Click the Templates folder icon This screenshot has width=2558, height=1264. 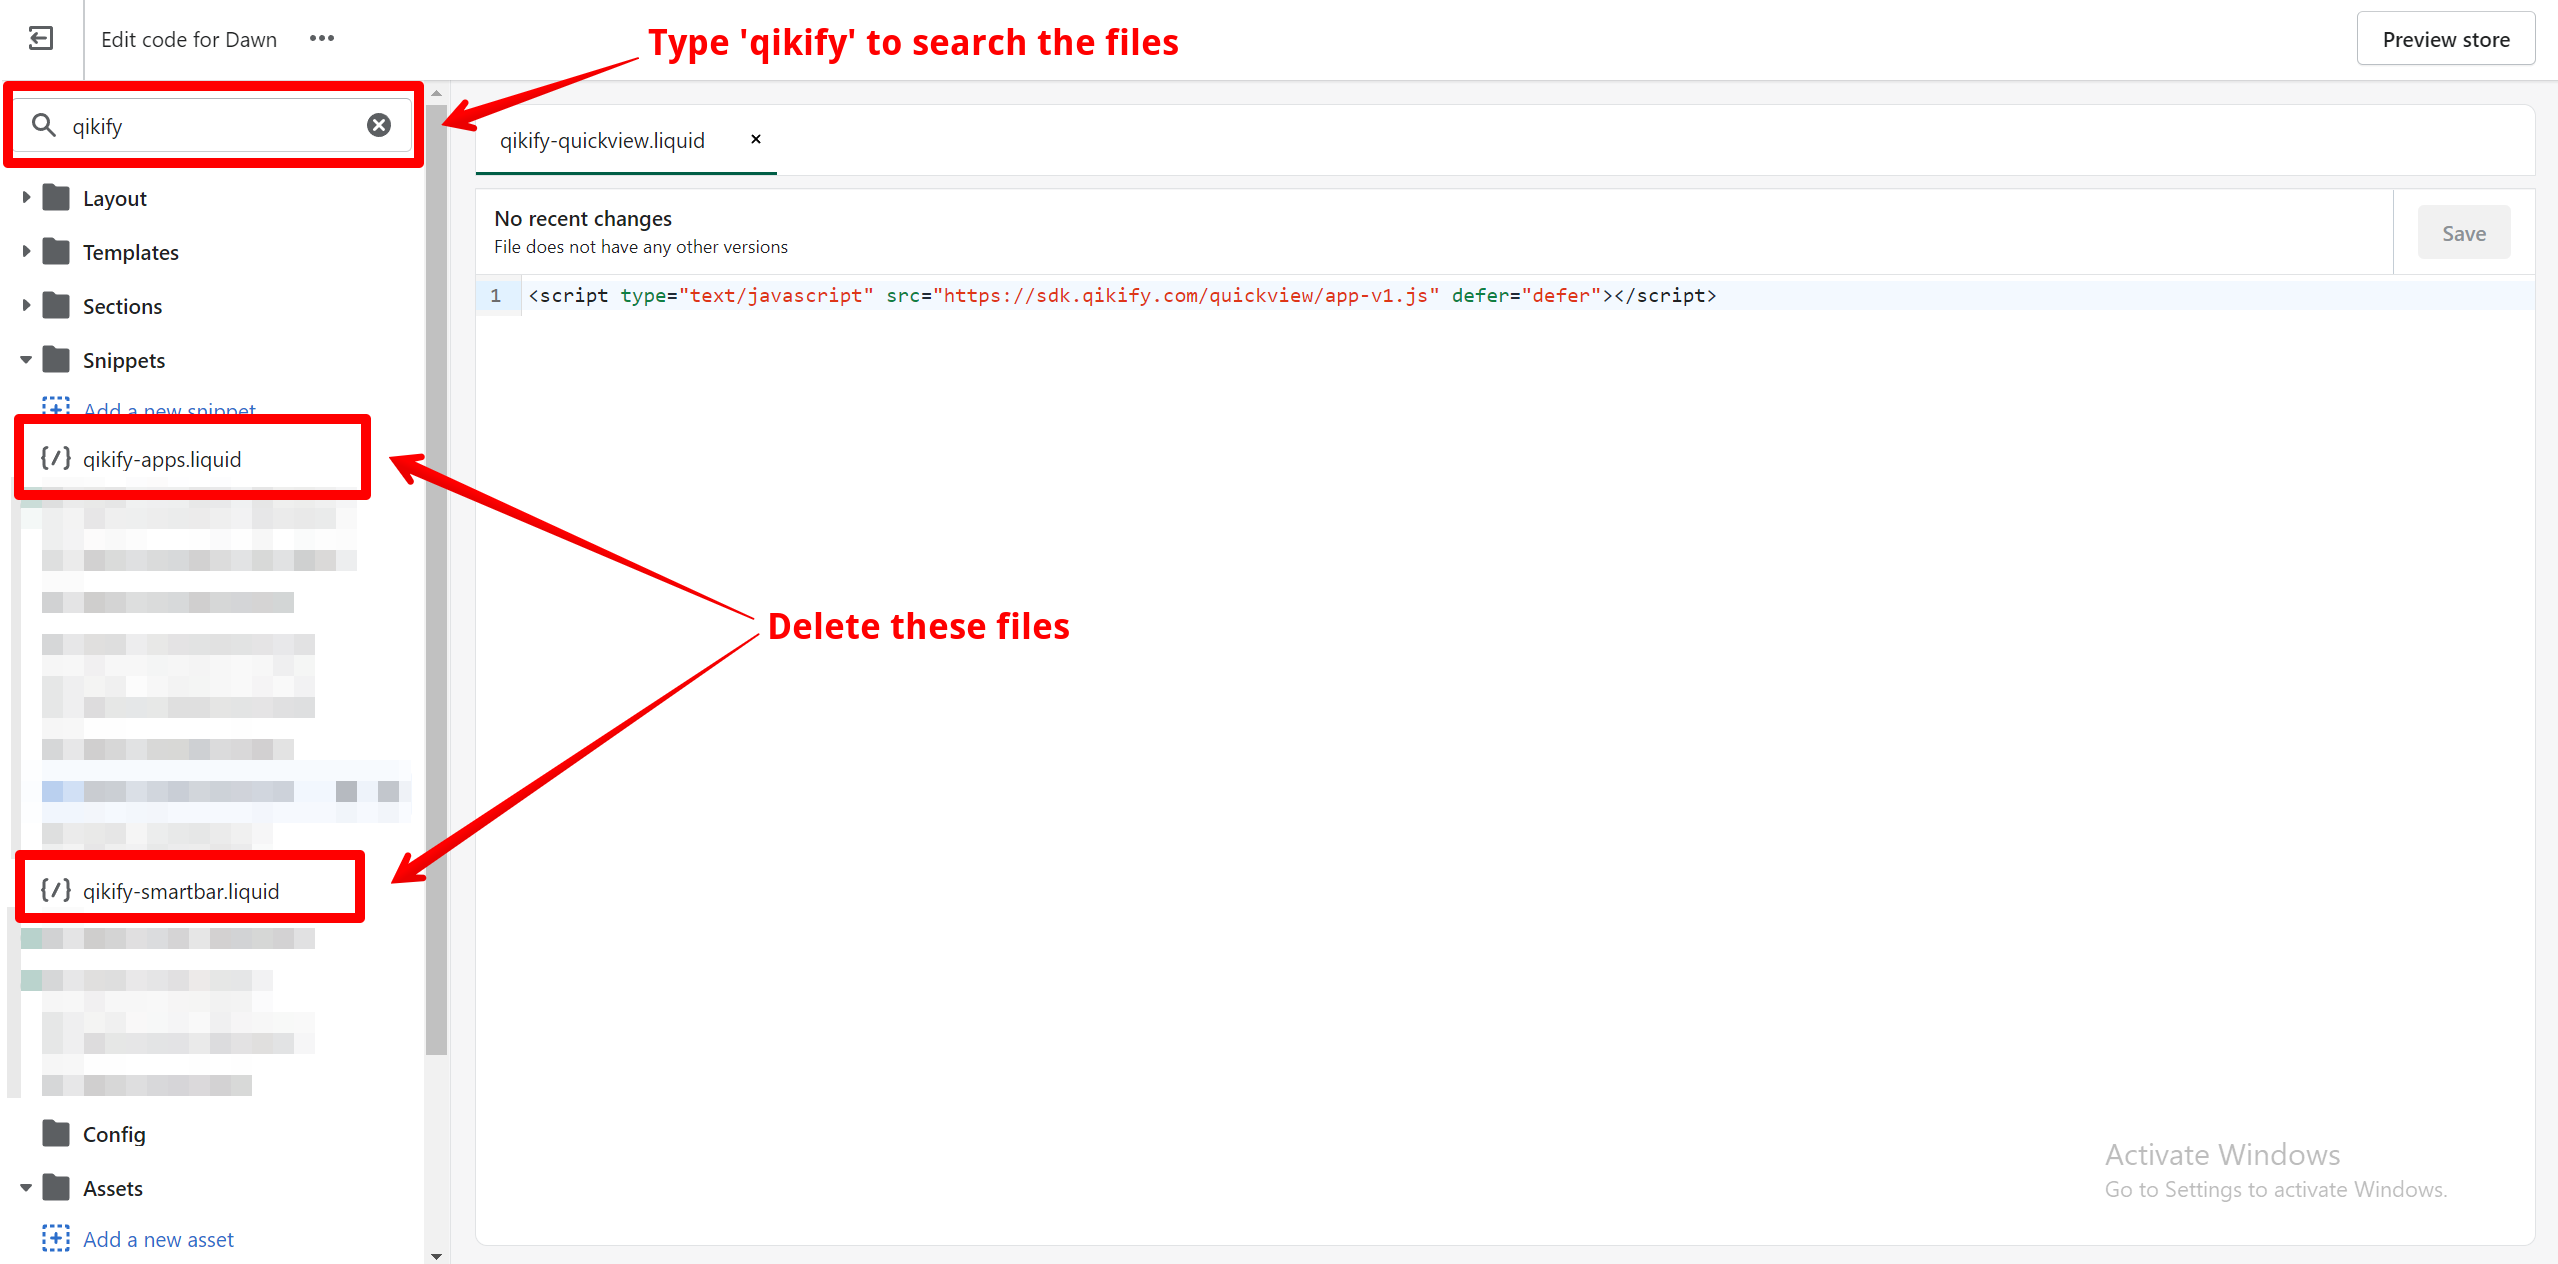pos(56,252)
